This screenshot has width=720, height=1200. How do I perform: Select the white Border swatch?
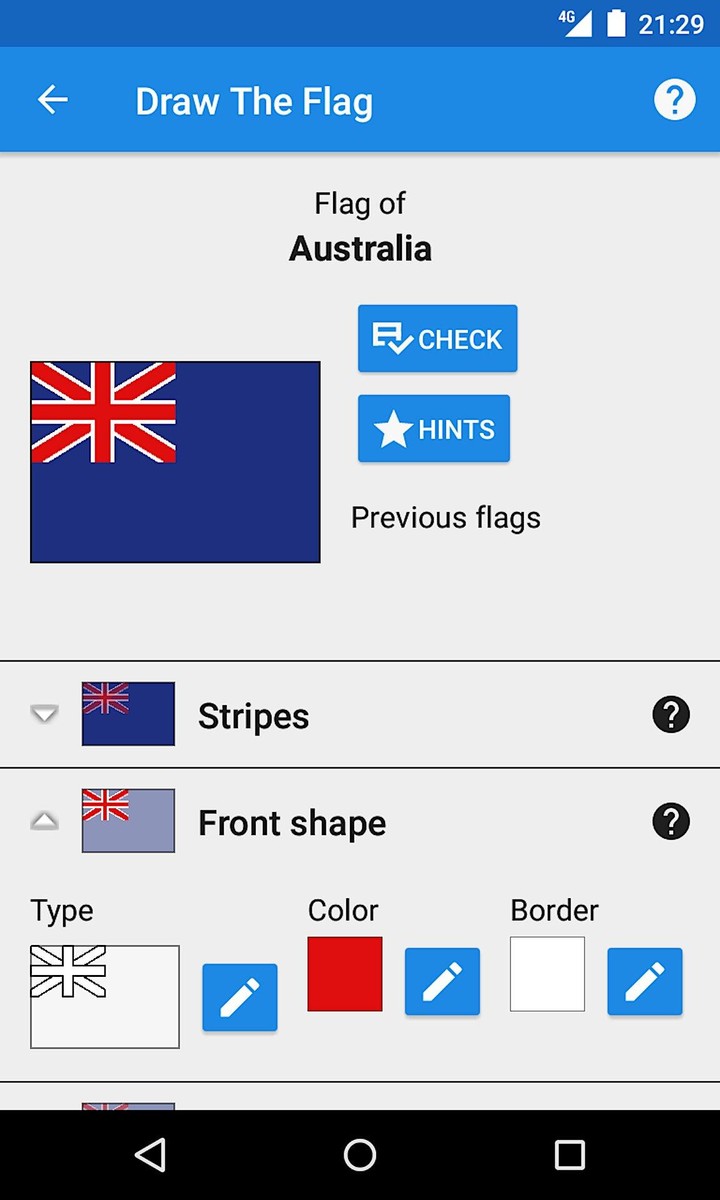[547, 974]
